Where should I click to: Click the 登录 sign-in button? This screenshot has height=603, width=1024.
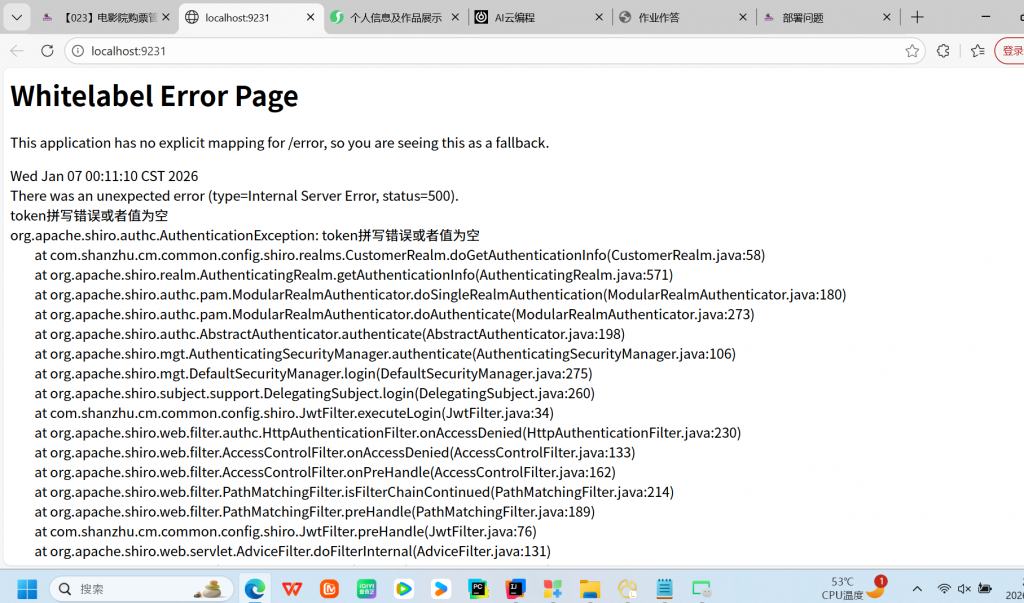point(1010,51)
